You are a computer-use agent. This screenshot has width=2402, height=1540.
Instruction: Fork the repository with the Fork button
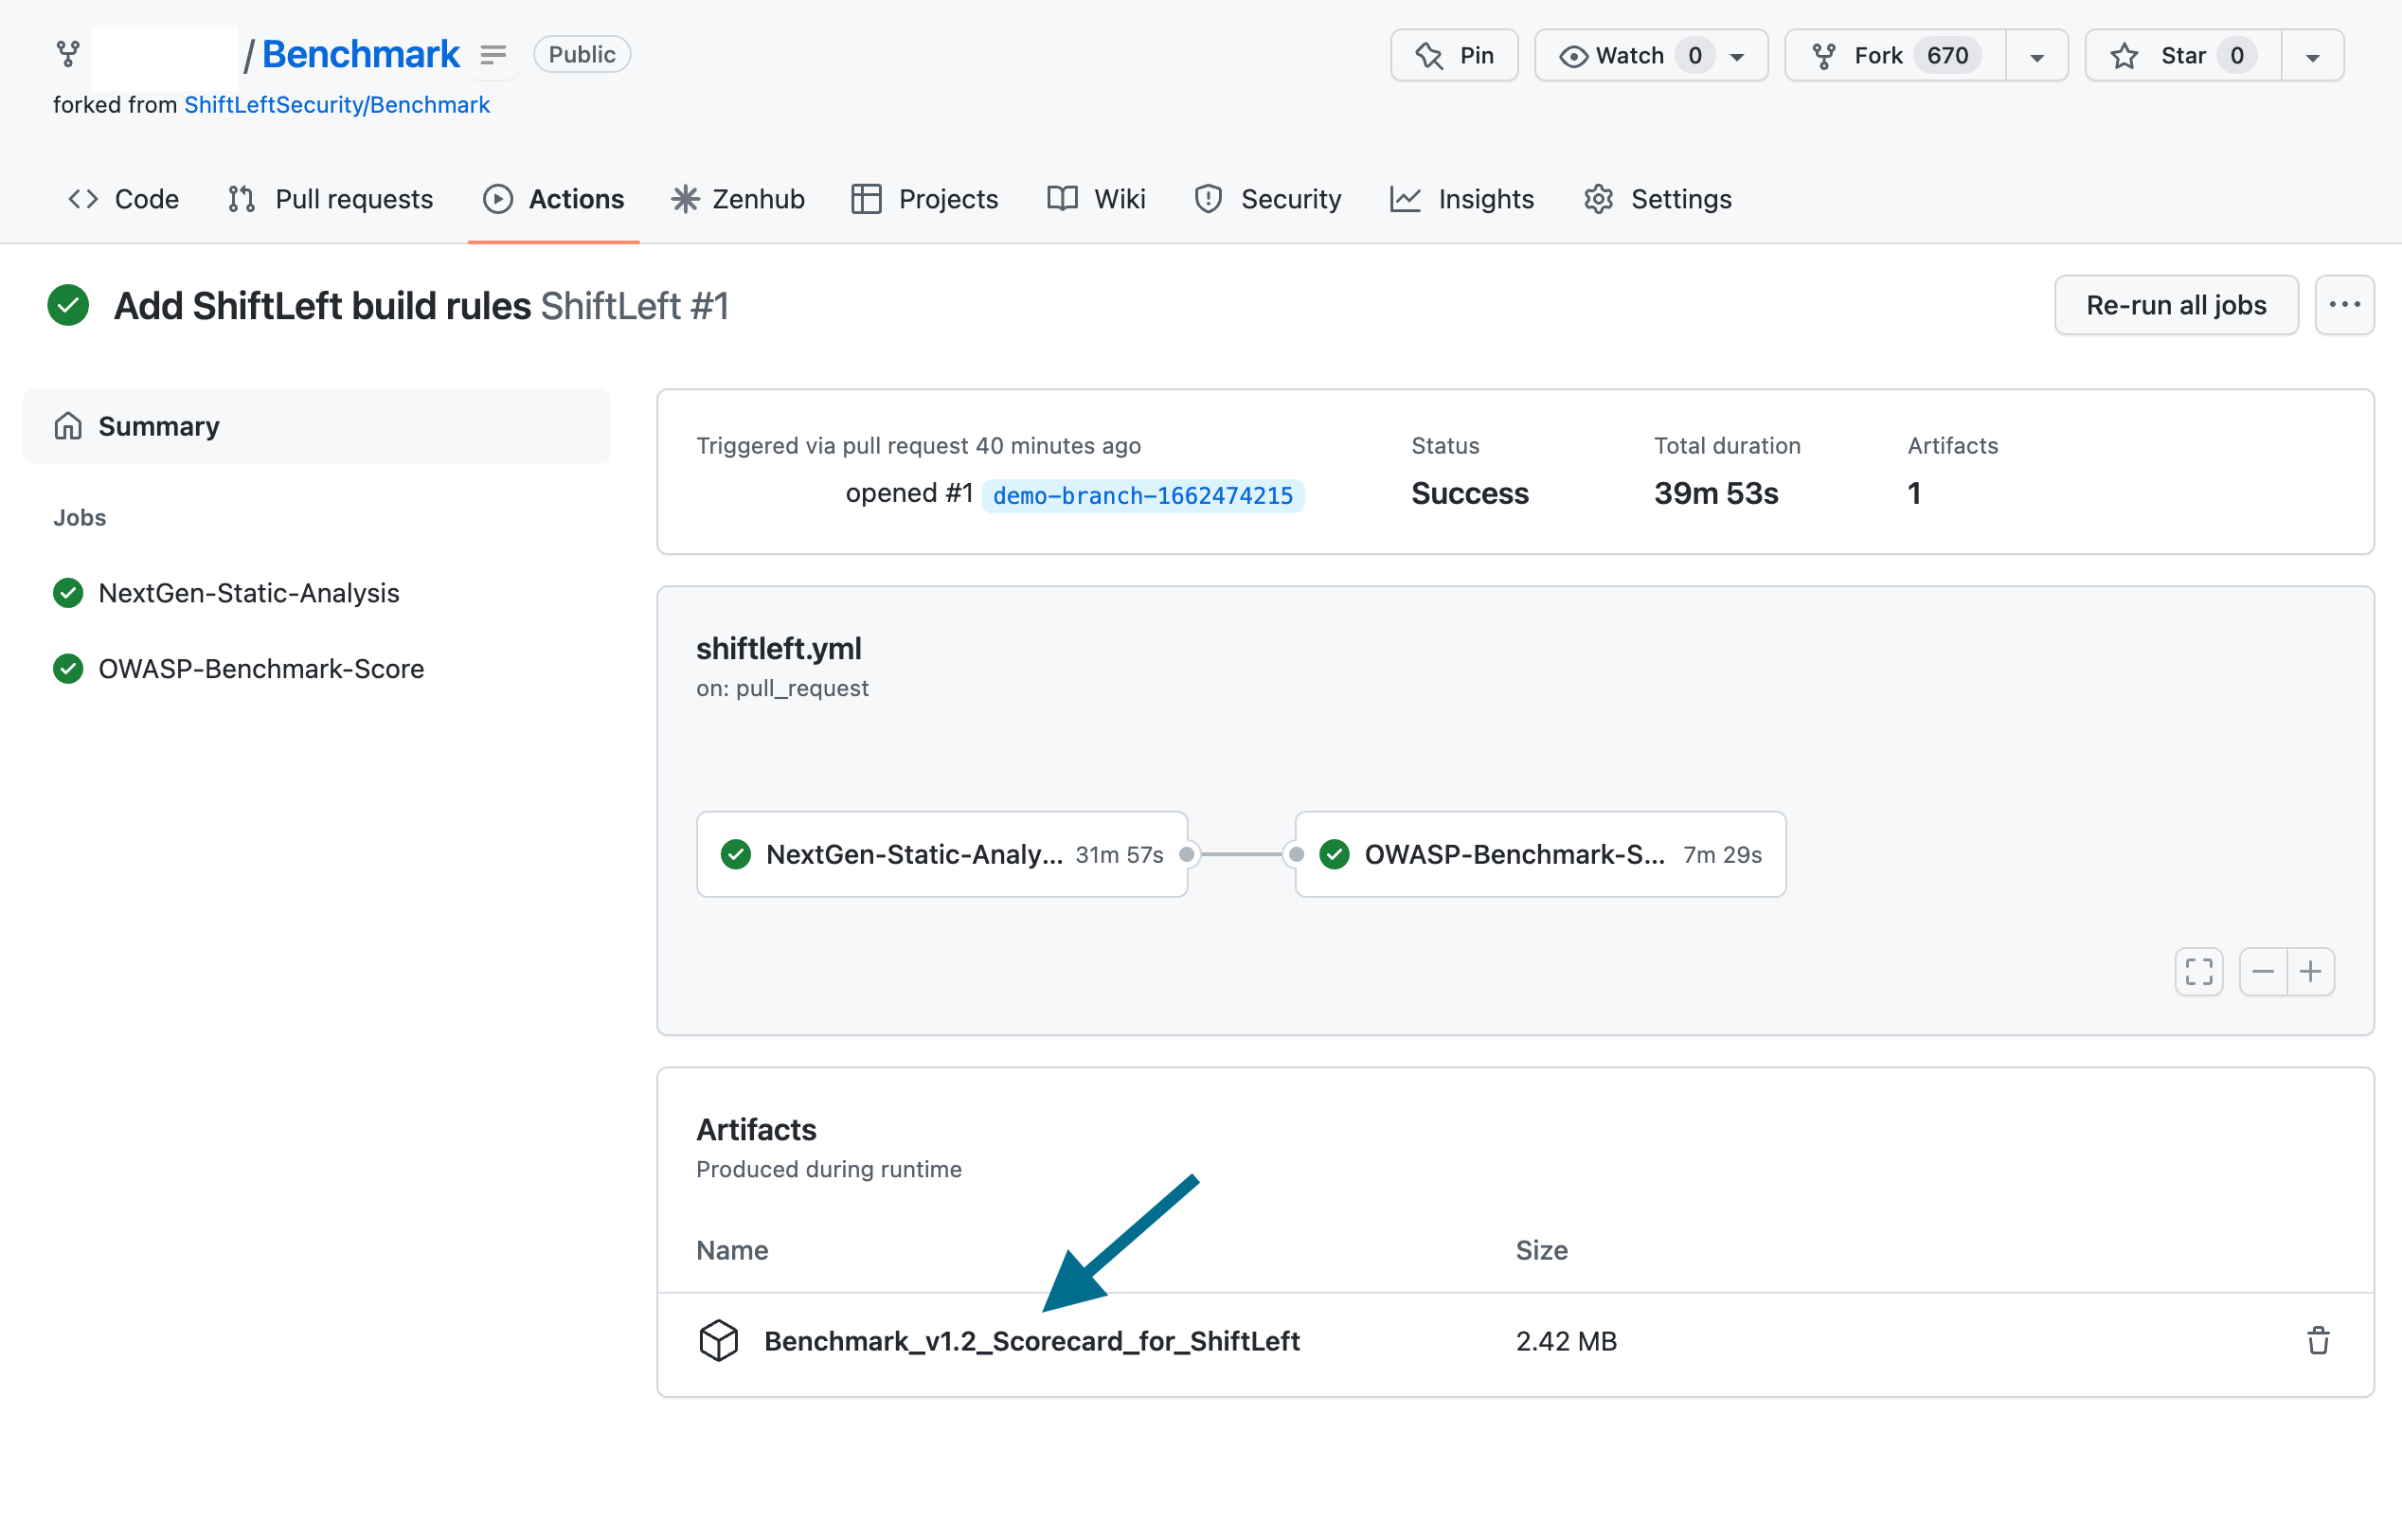[1895, 55]
